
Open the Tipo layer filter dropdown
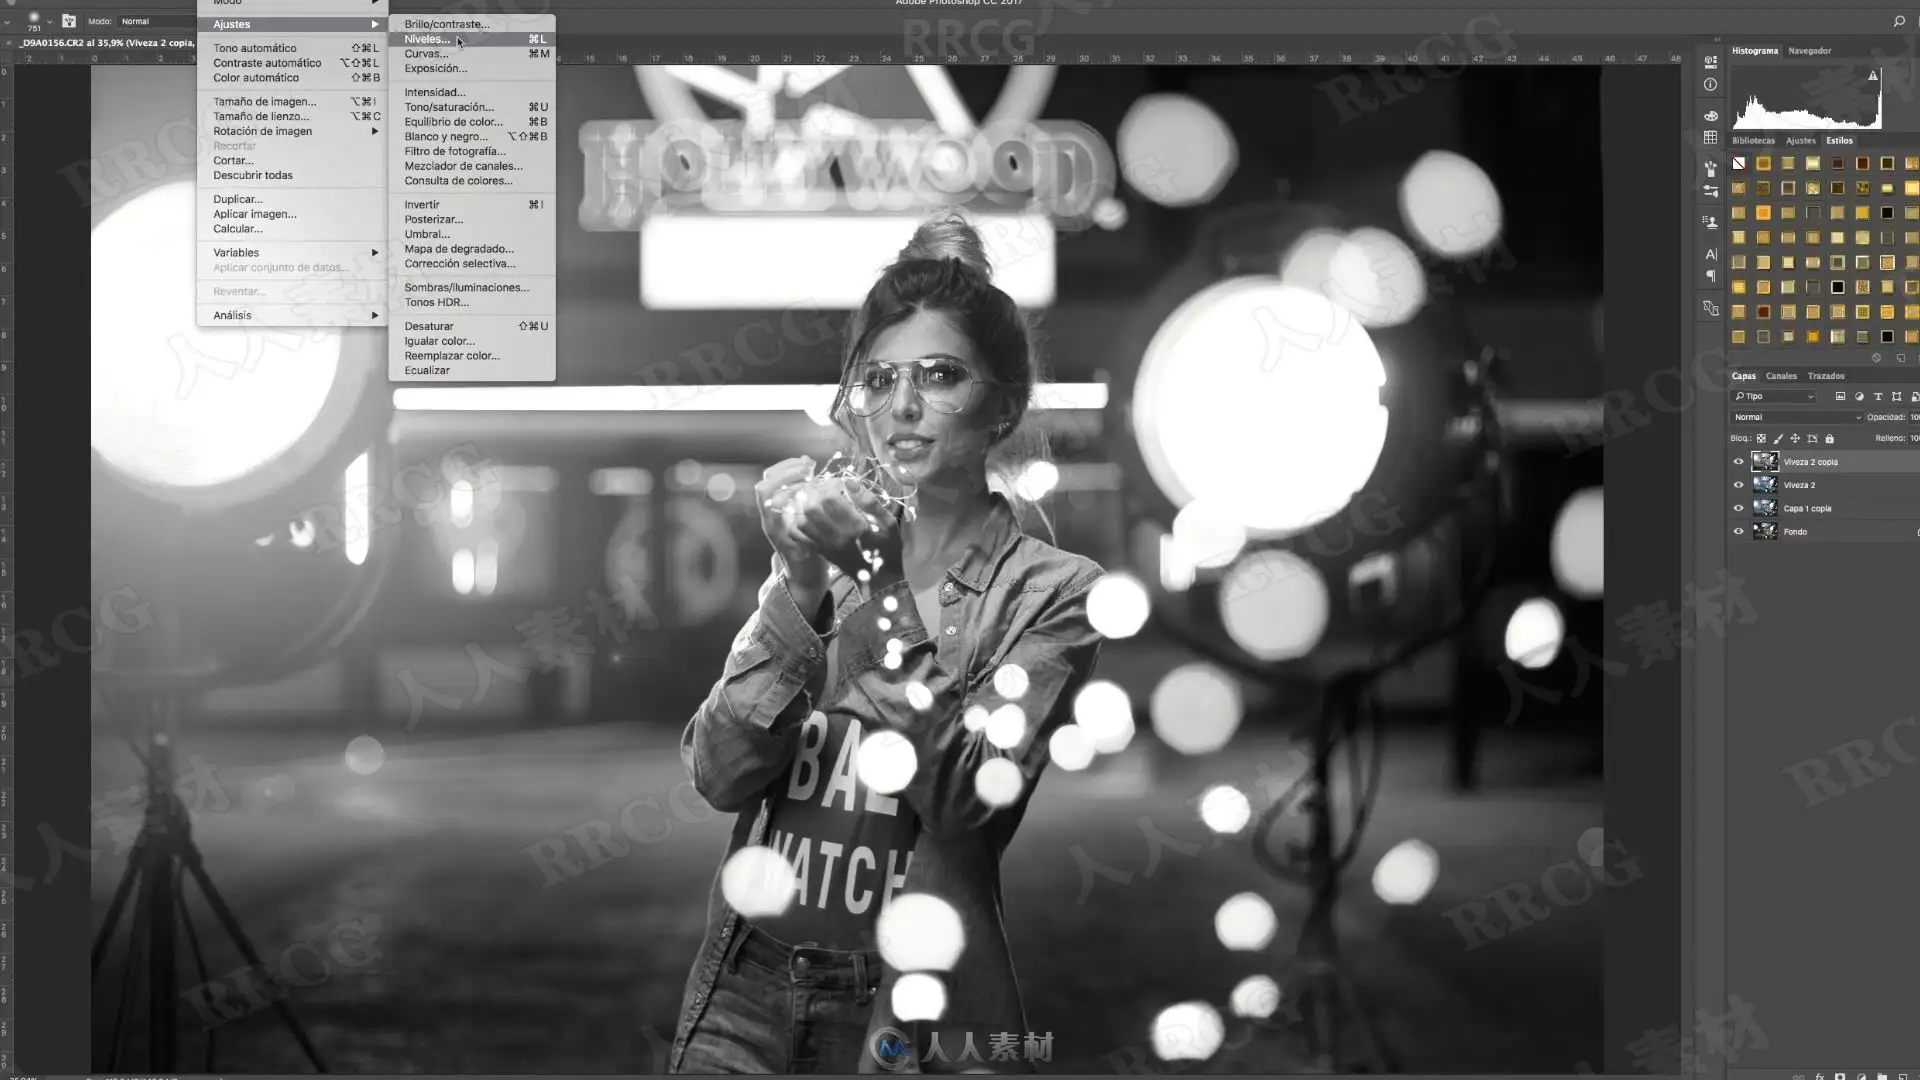click(1774, 397)
